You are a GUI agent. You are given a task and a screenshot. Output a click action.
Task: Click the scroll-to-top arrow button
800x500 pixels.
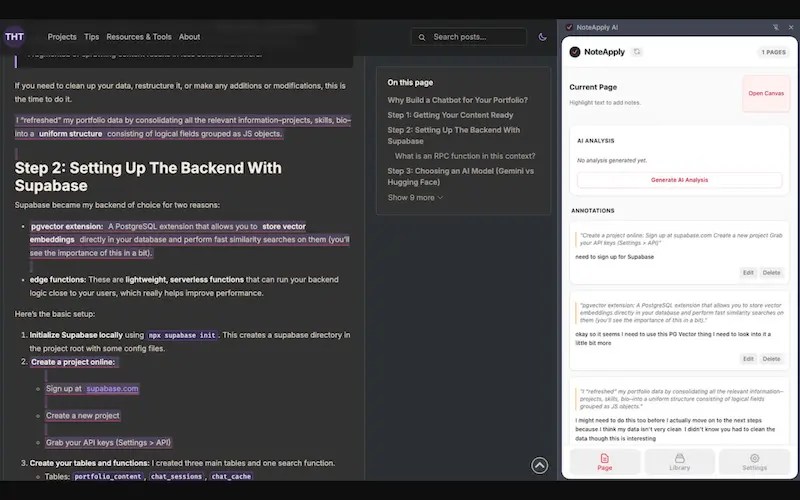click(539, 465)
